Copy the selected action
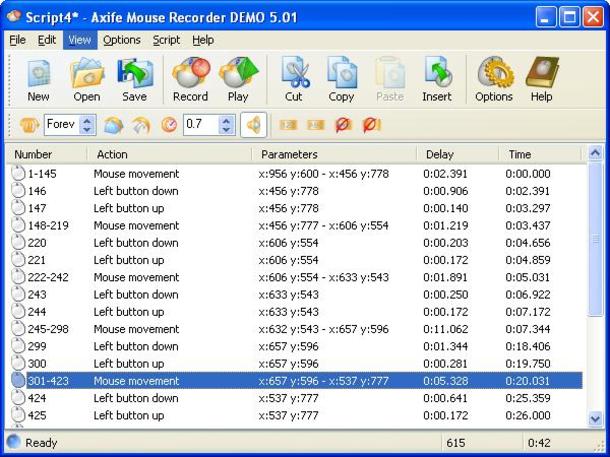 click(341, 81)
